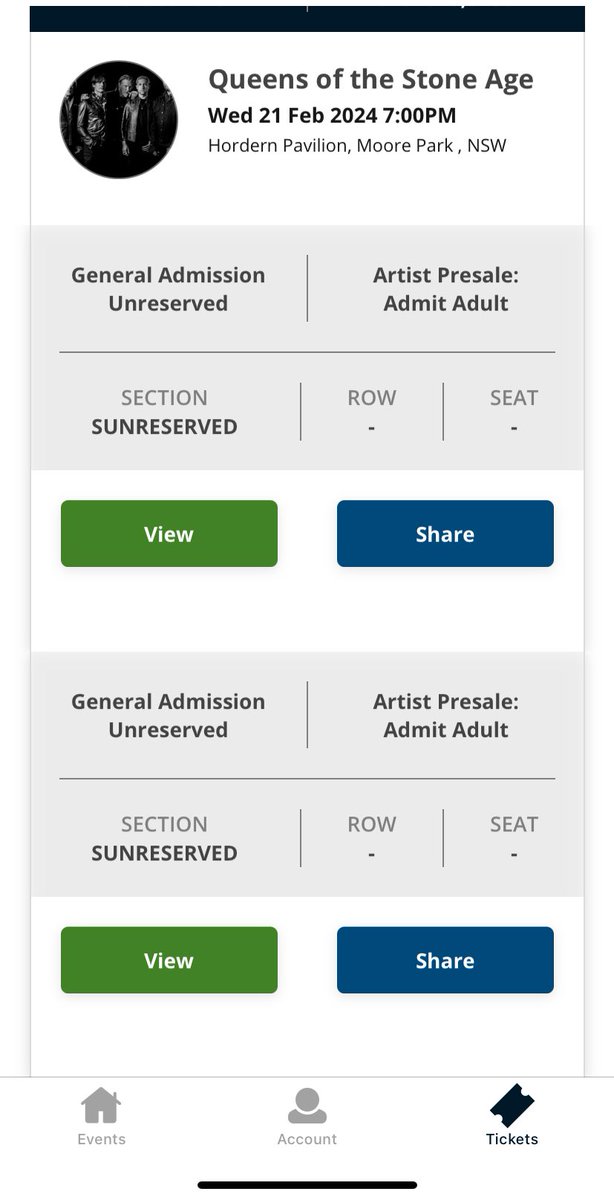This screenshot has height=1200, width=614.
Task: Click first ticket's SECTION SUNRESERVED field
Action: coord(164,412)
